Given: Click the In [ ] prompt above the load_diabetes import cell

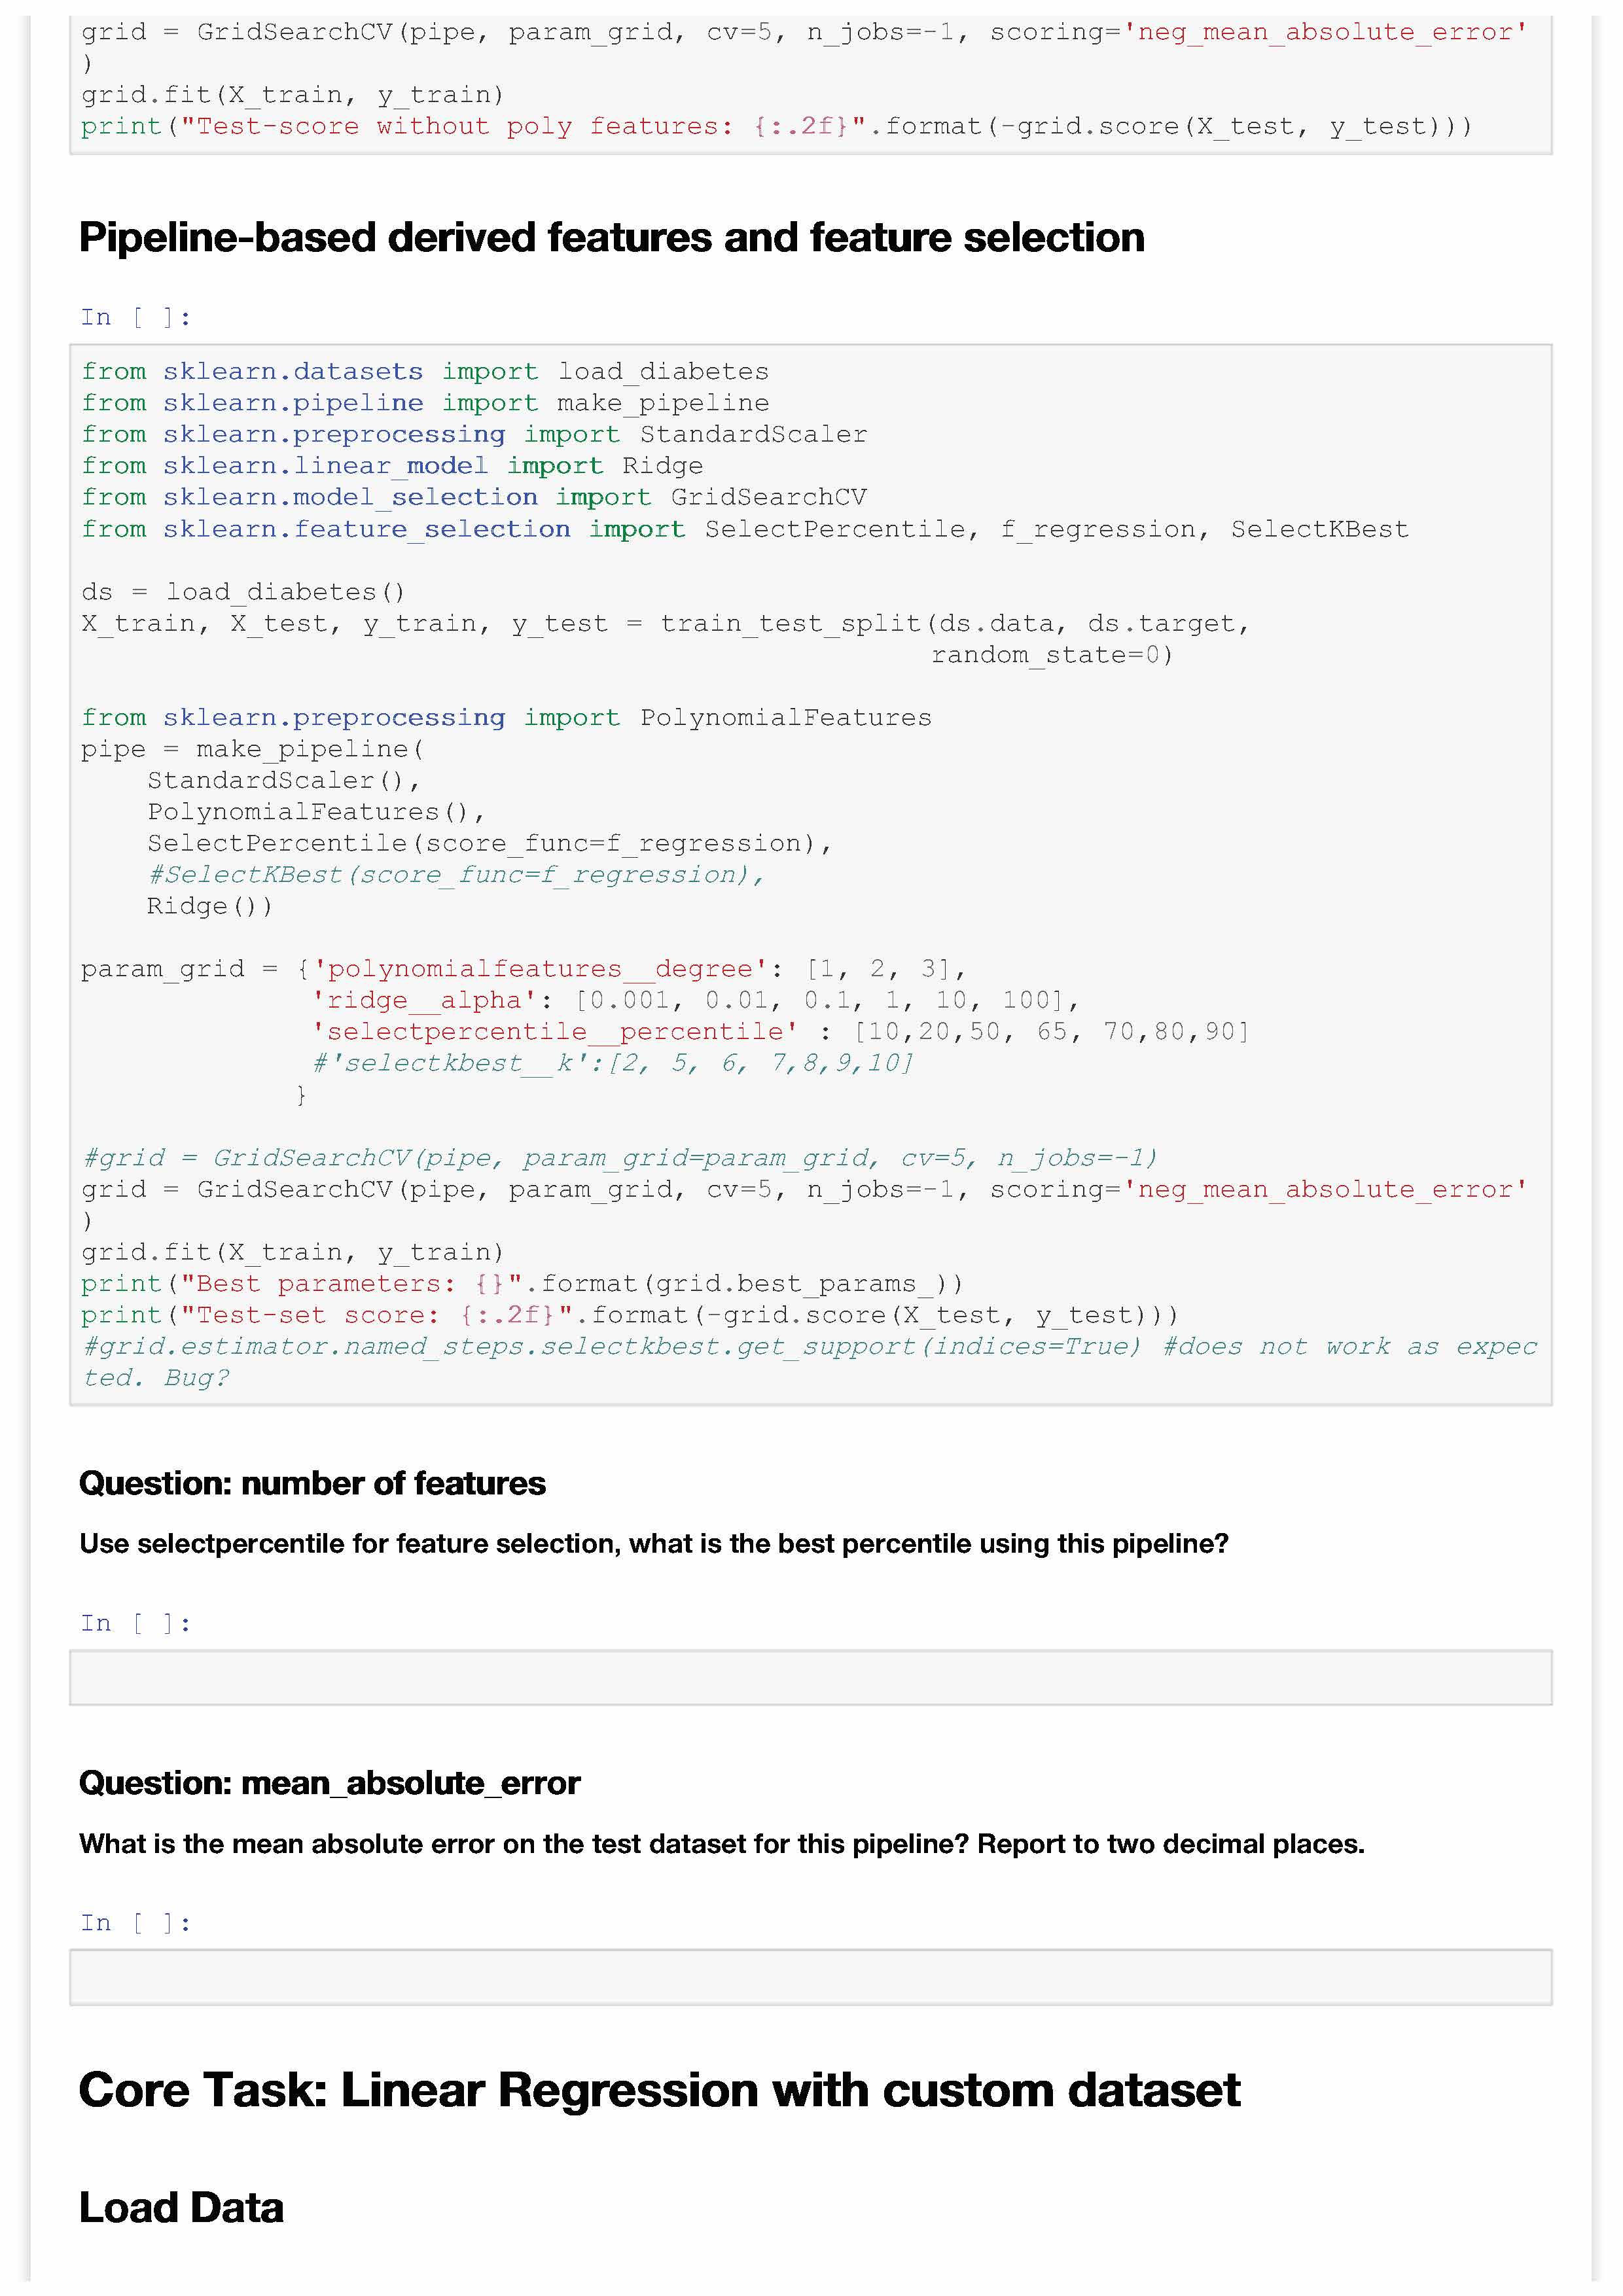Looking at the screenshot, I should pyautogui.click(x=135, y=318).
